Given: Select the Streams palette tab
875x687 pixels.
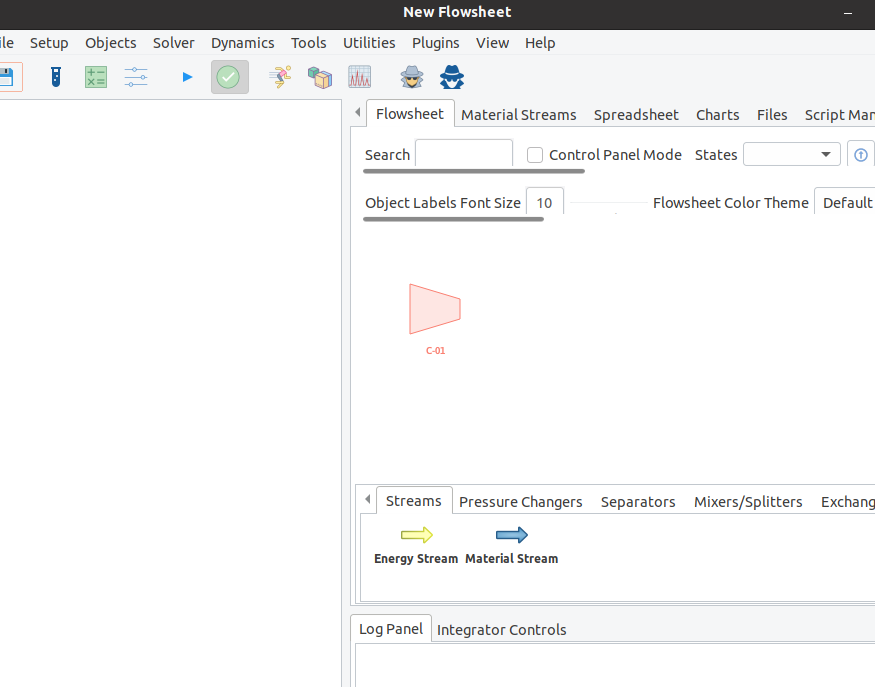Looking at the screenshot, I should pyautogui.click(x=414, y=501).
